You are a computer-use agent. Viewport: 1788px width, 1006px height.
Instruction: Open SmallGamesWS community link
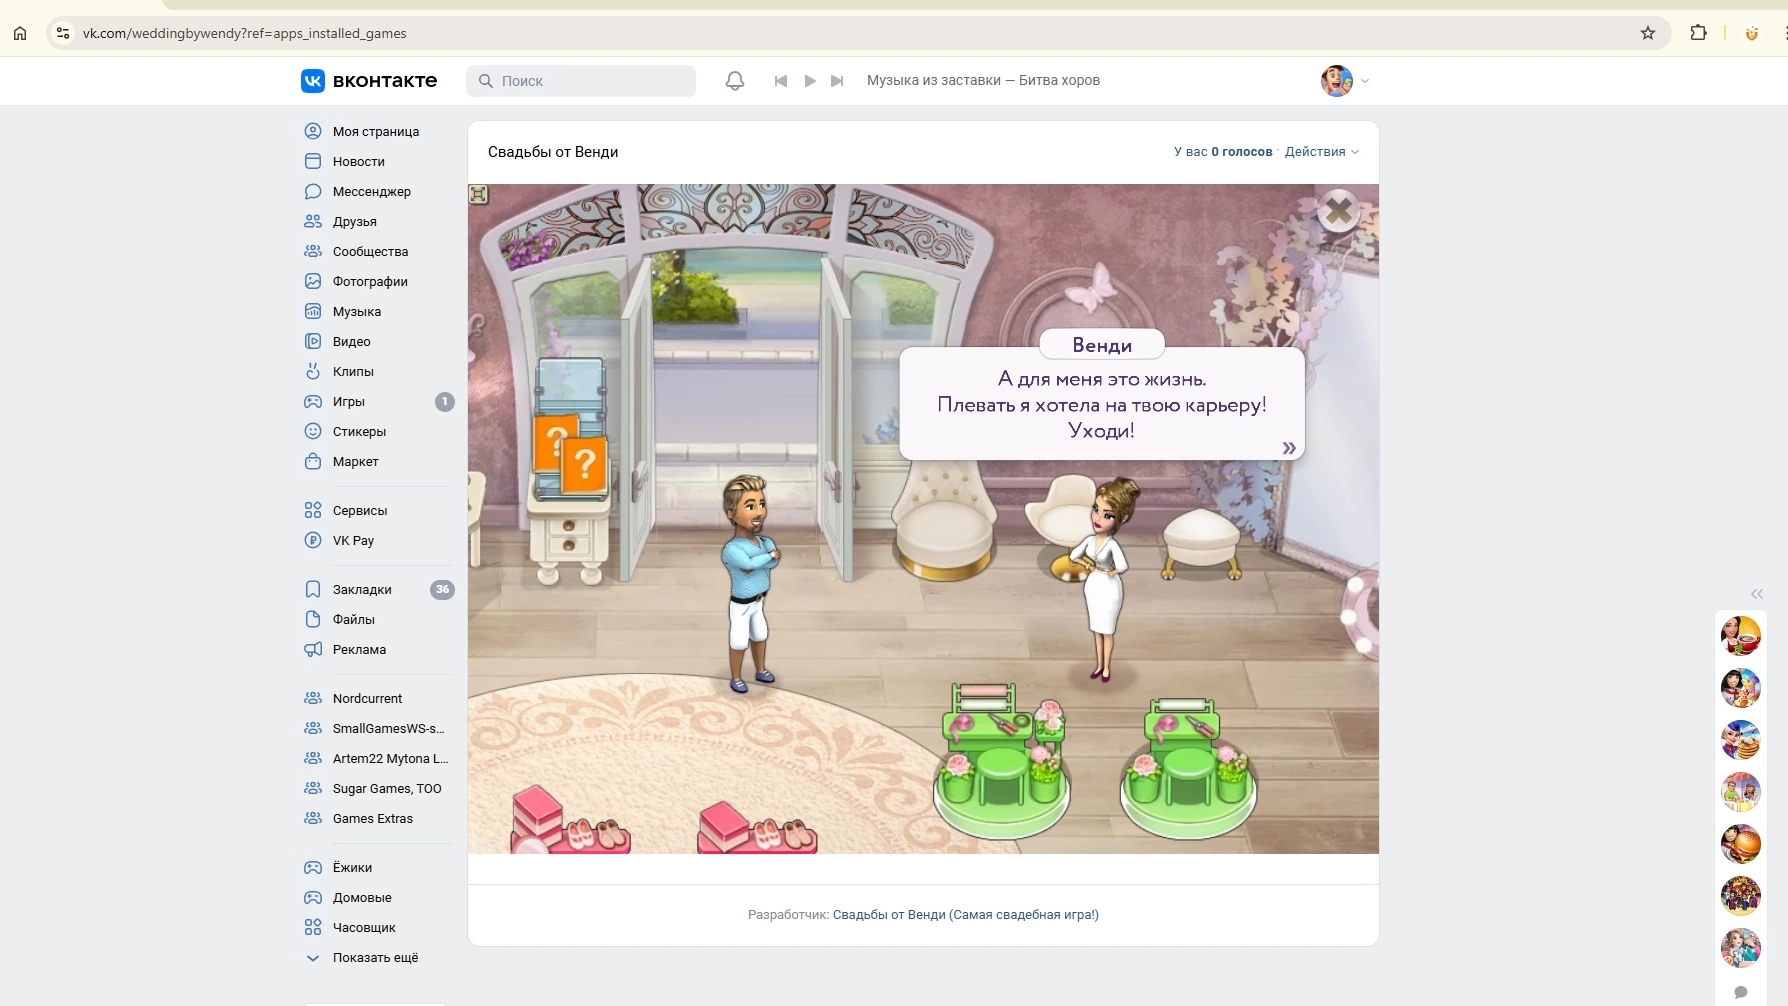coord(388,728)
